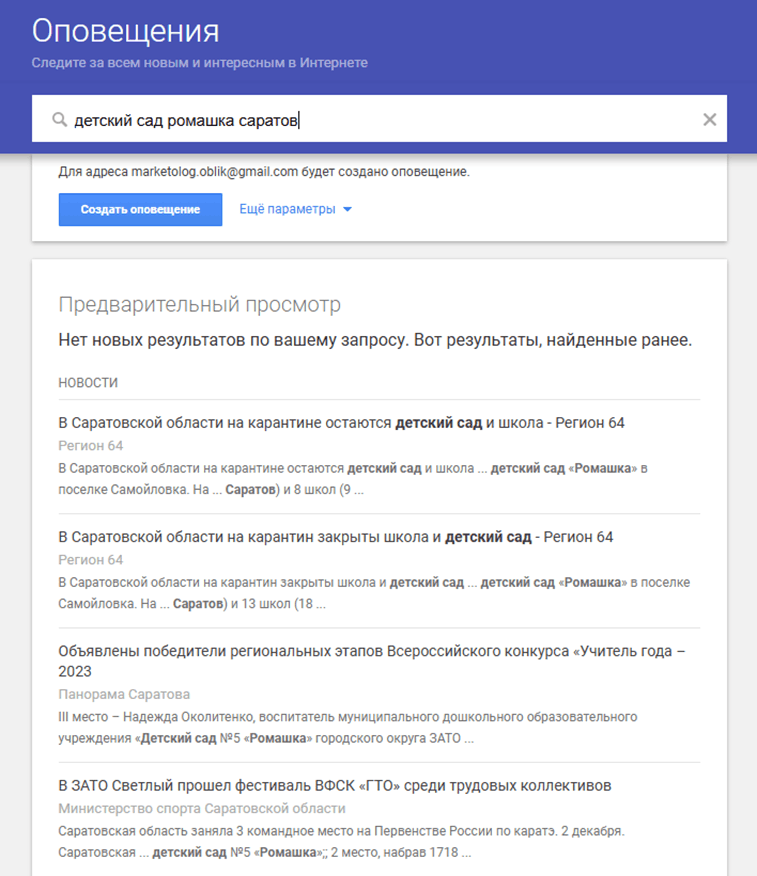This screenshot has height=876, width=757.
Task: Click the 'Предварительный просмотр' heading
Action: [x=199, y=304]
